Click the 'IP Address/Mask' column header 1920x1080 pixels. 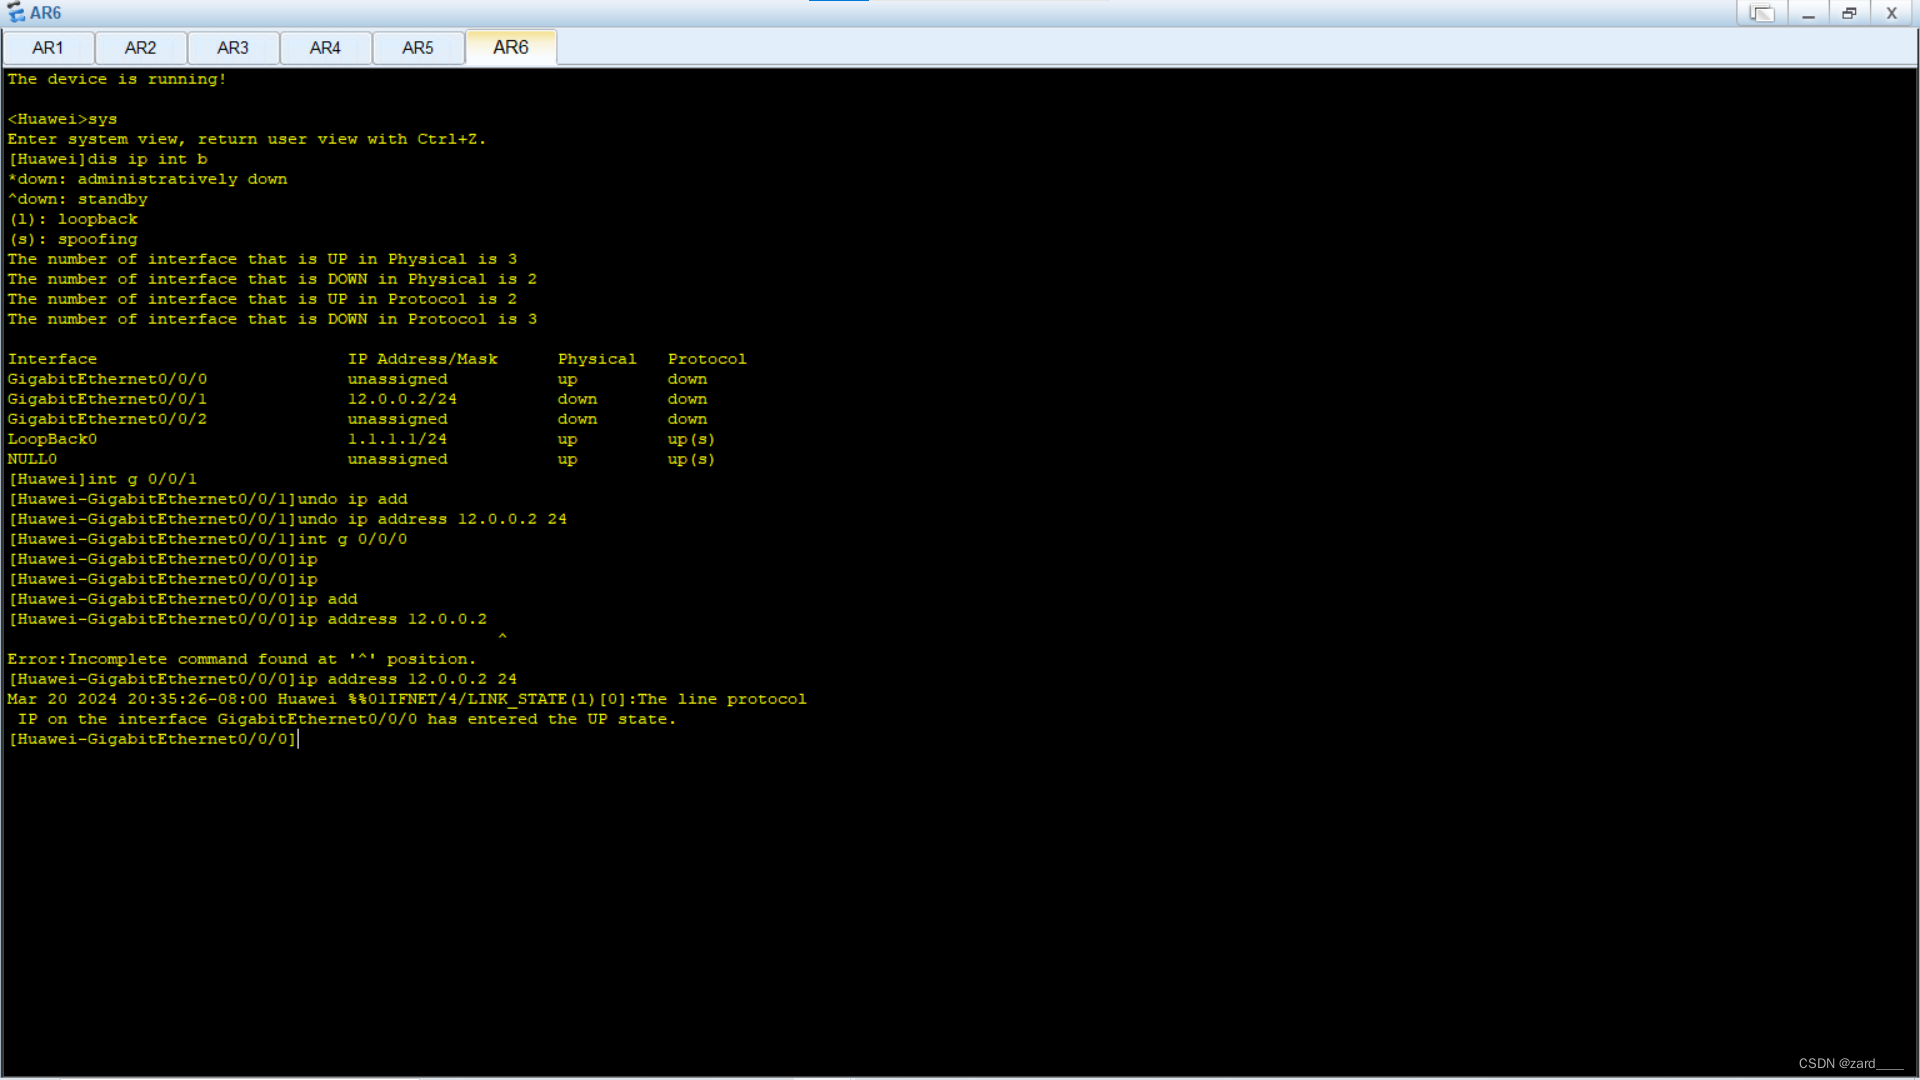click(422, 359)
